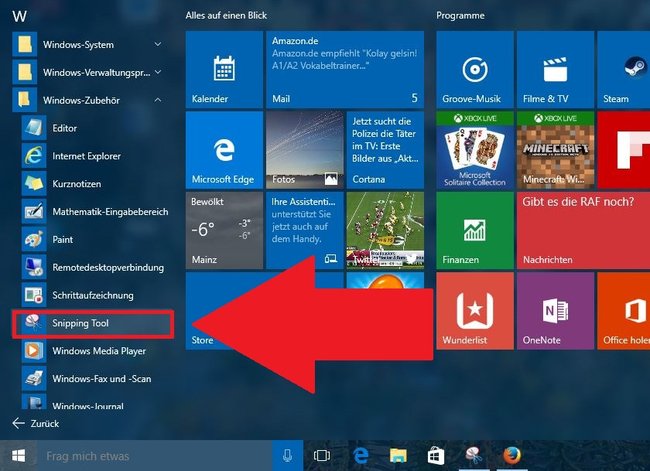The width and height of the screenshot is (650, 471).
Task: Click the Cortana microphone icon
Action: (x=287, y=456)
